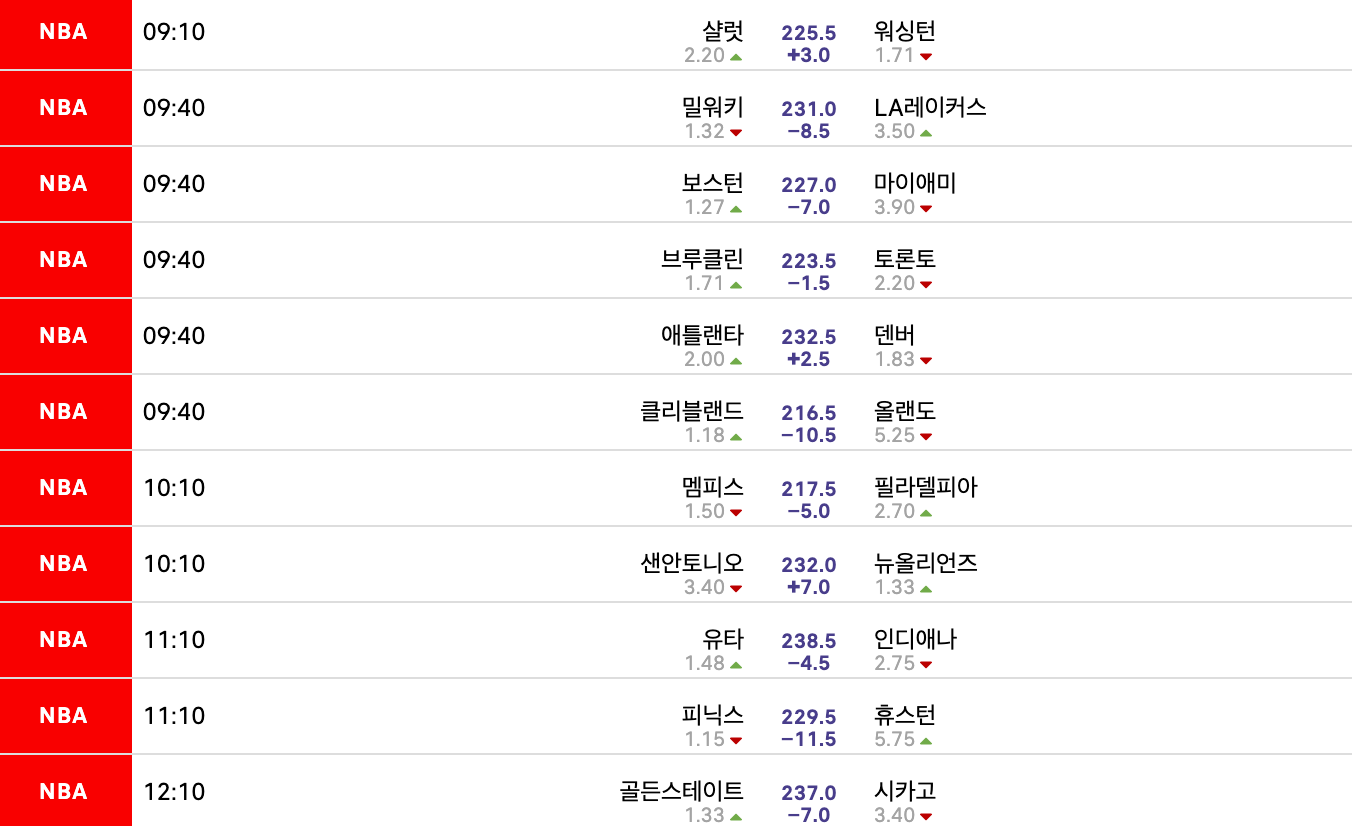
Task: Click red down arrow beside 워싱턴 odds 1.71
Action: click(926, 57)
